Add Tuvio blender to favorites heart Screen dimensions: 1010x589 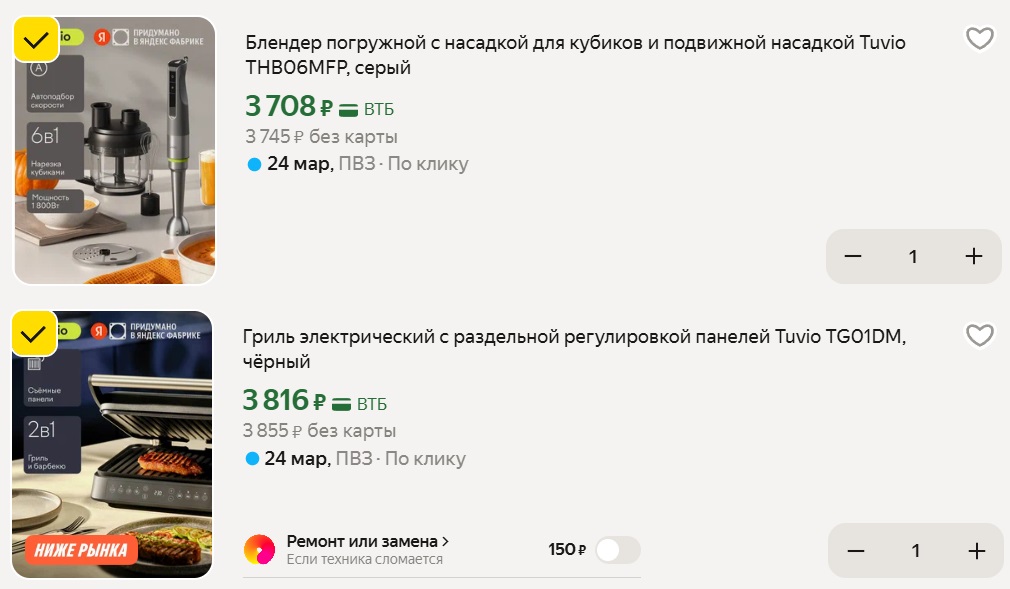coord(979,39)
